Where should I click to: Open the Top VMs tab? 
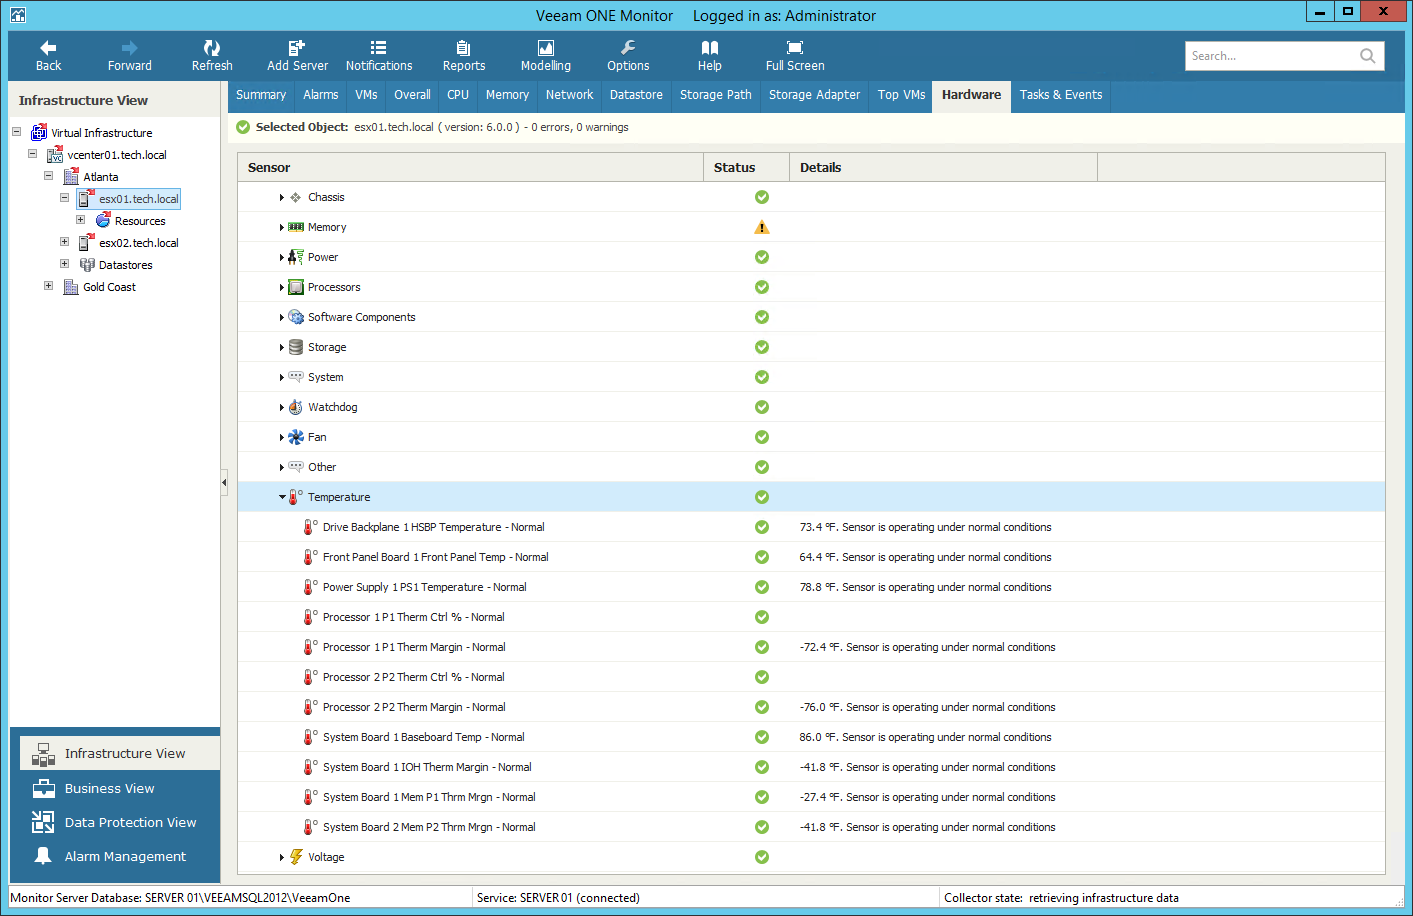pyautogui.click(x=902, y=95)
